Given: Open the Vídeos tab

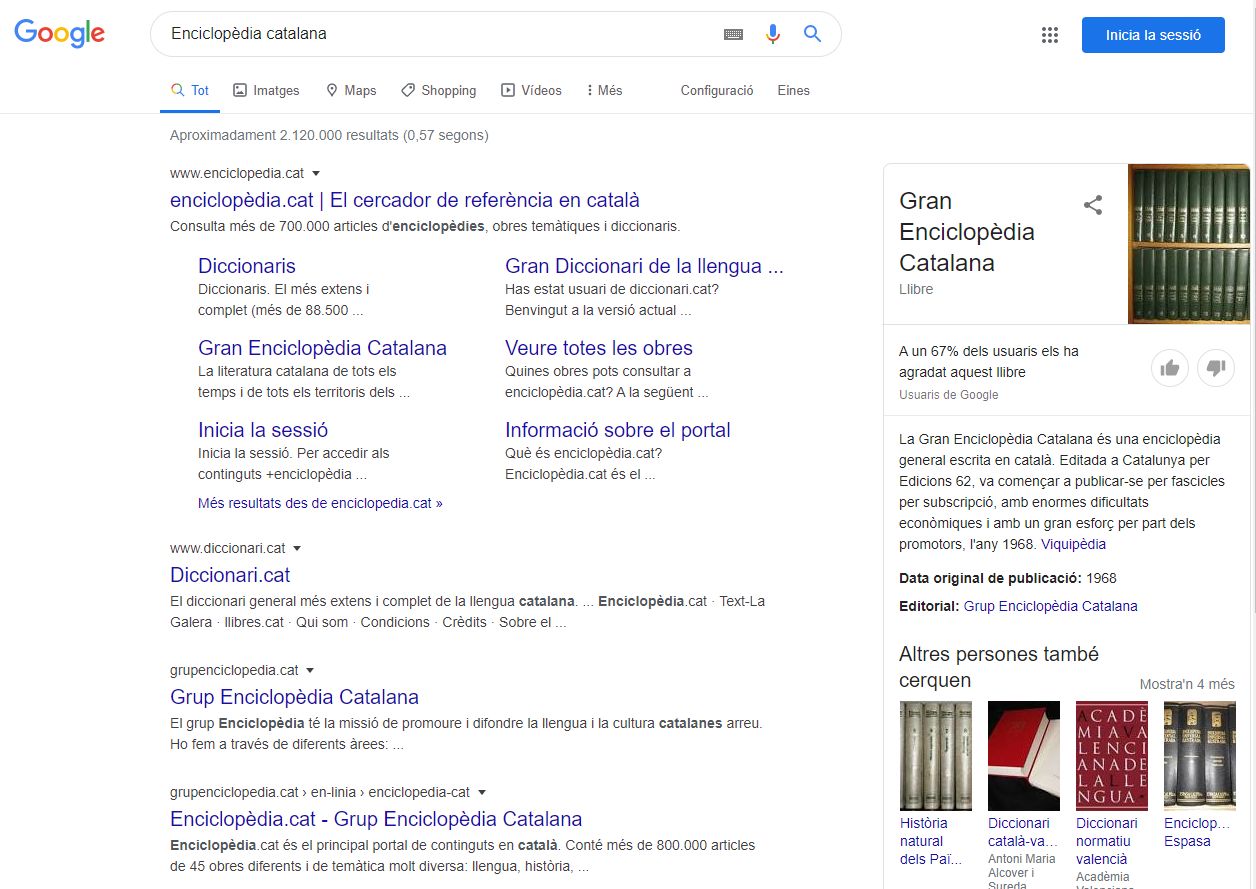Looking at the screenshot, I should (531, 90).
